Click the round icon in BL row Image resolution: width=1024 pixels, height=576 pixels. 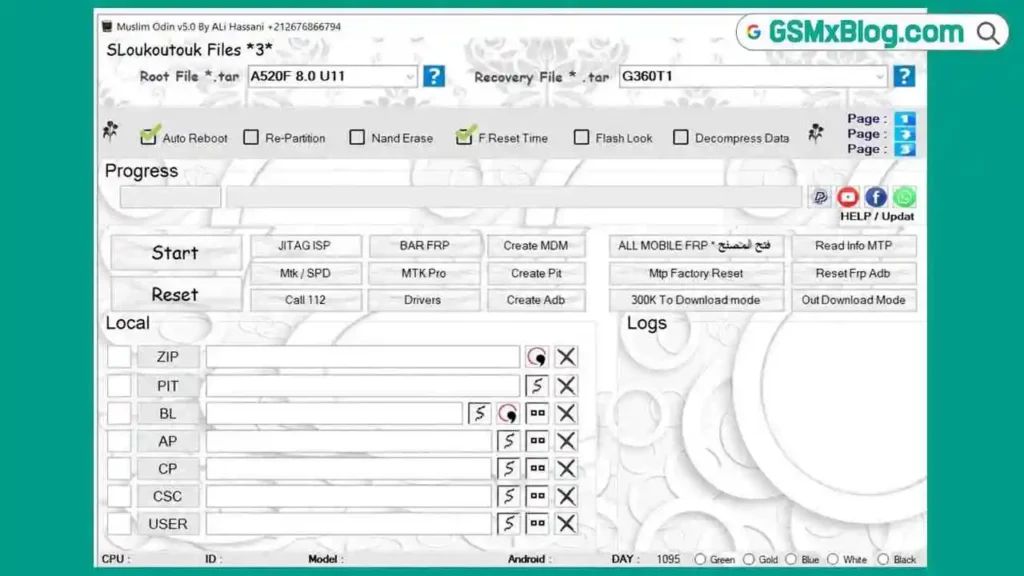coord(508,413)
